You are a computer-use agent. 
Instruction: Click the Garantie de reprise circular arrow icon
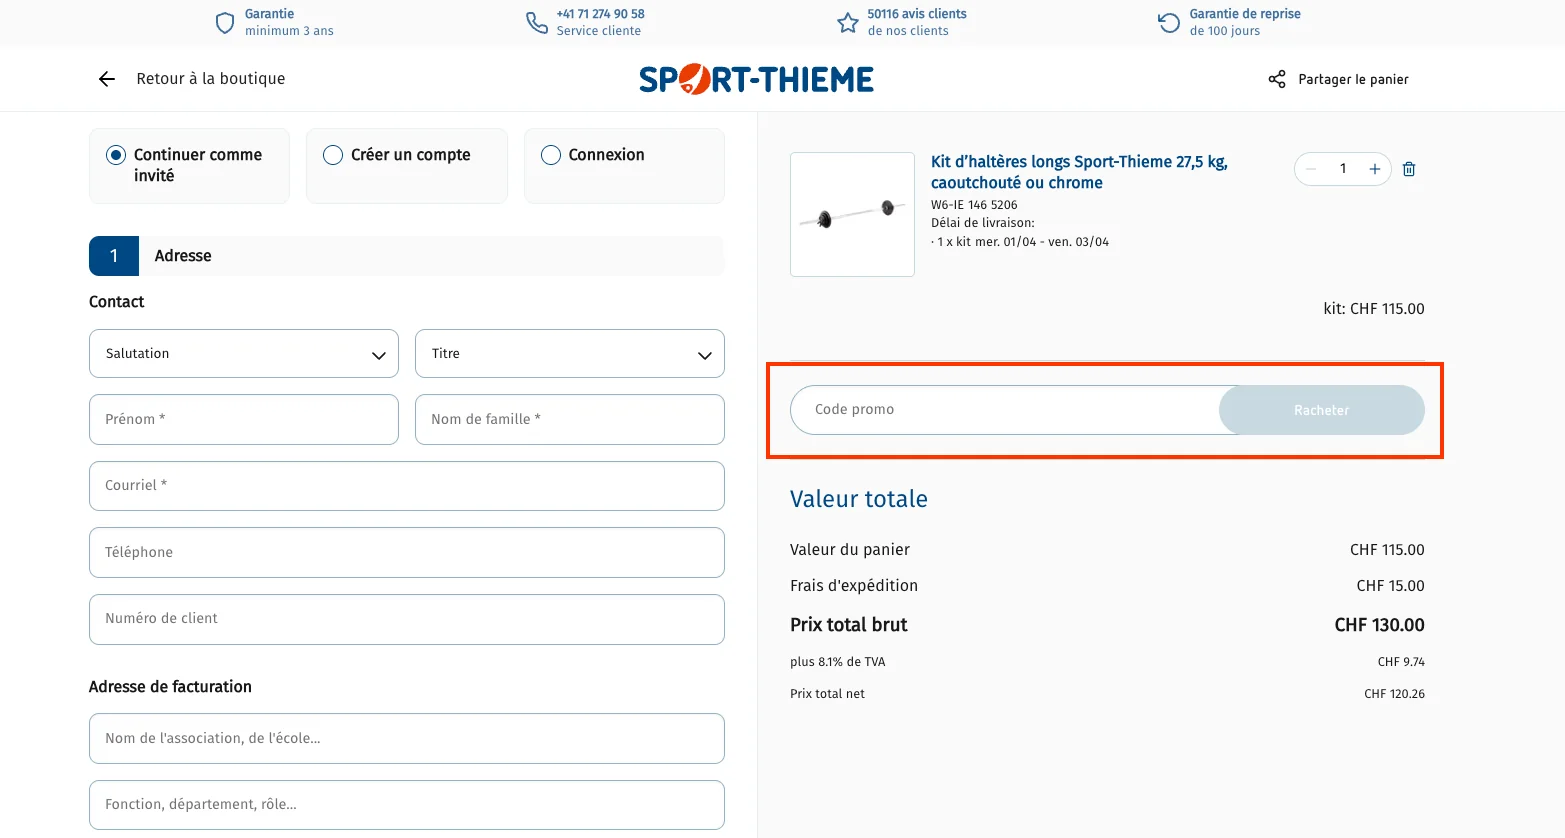1167,22
